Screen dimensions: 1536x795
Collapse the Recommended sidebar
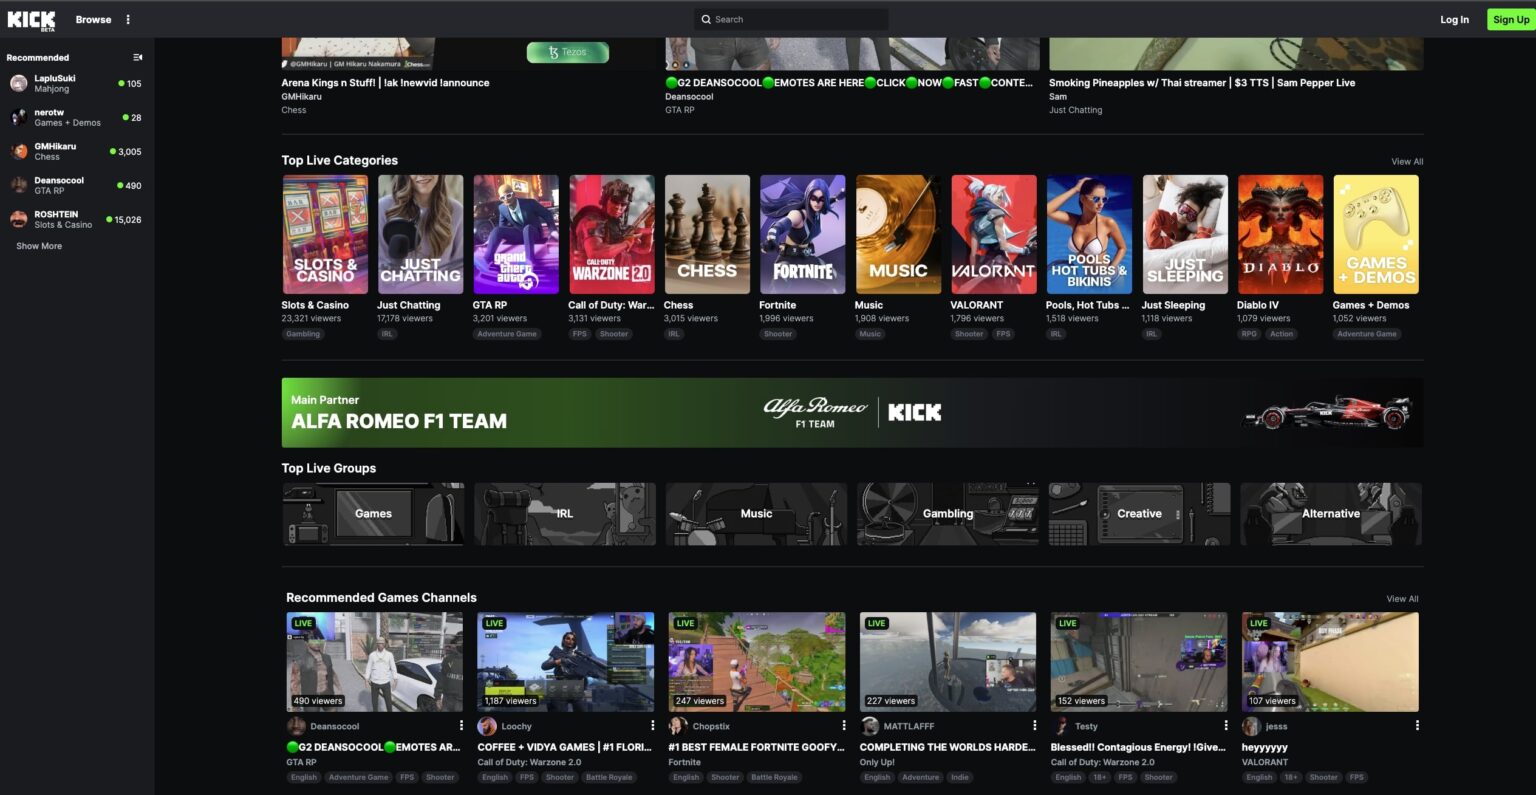138,57
